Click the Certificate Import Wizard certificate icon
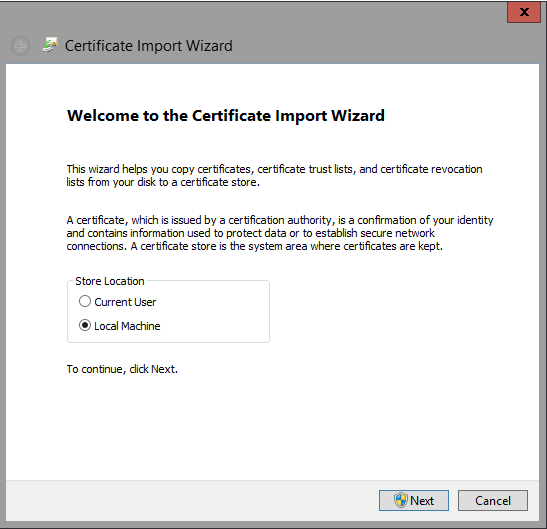Viewport: 547px width, 529px height. click(50, 45)
